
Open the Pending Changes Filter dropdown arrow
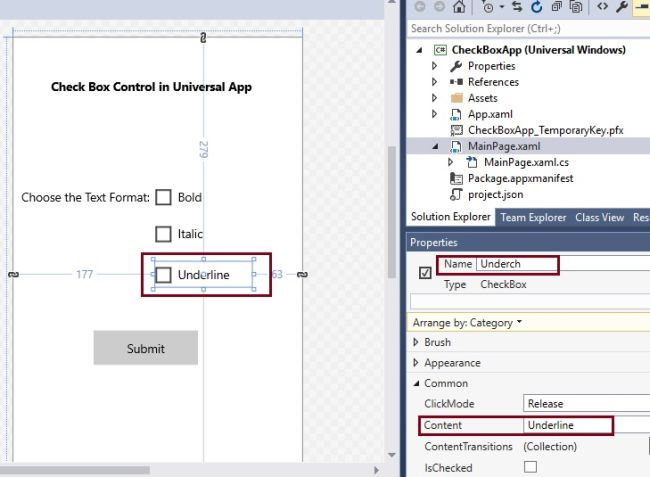tap(502, 7)
